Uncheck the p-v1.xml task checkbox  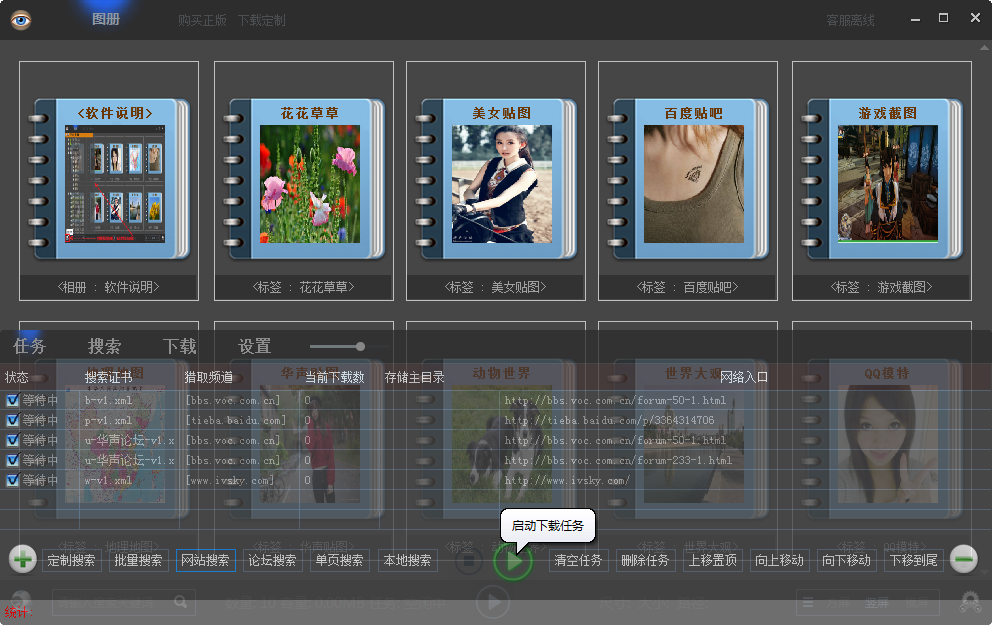[12, 420]
